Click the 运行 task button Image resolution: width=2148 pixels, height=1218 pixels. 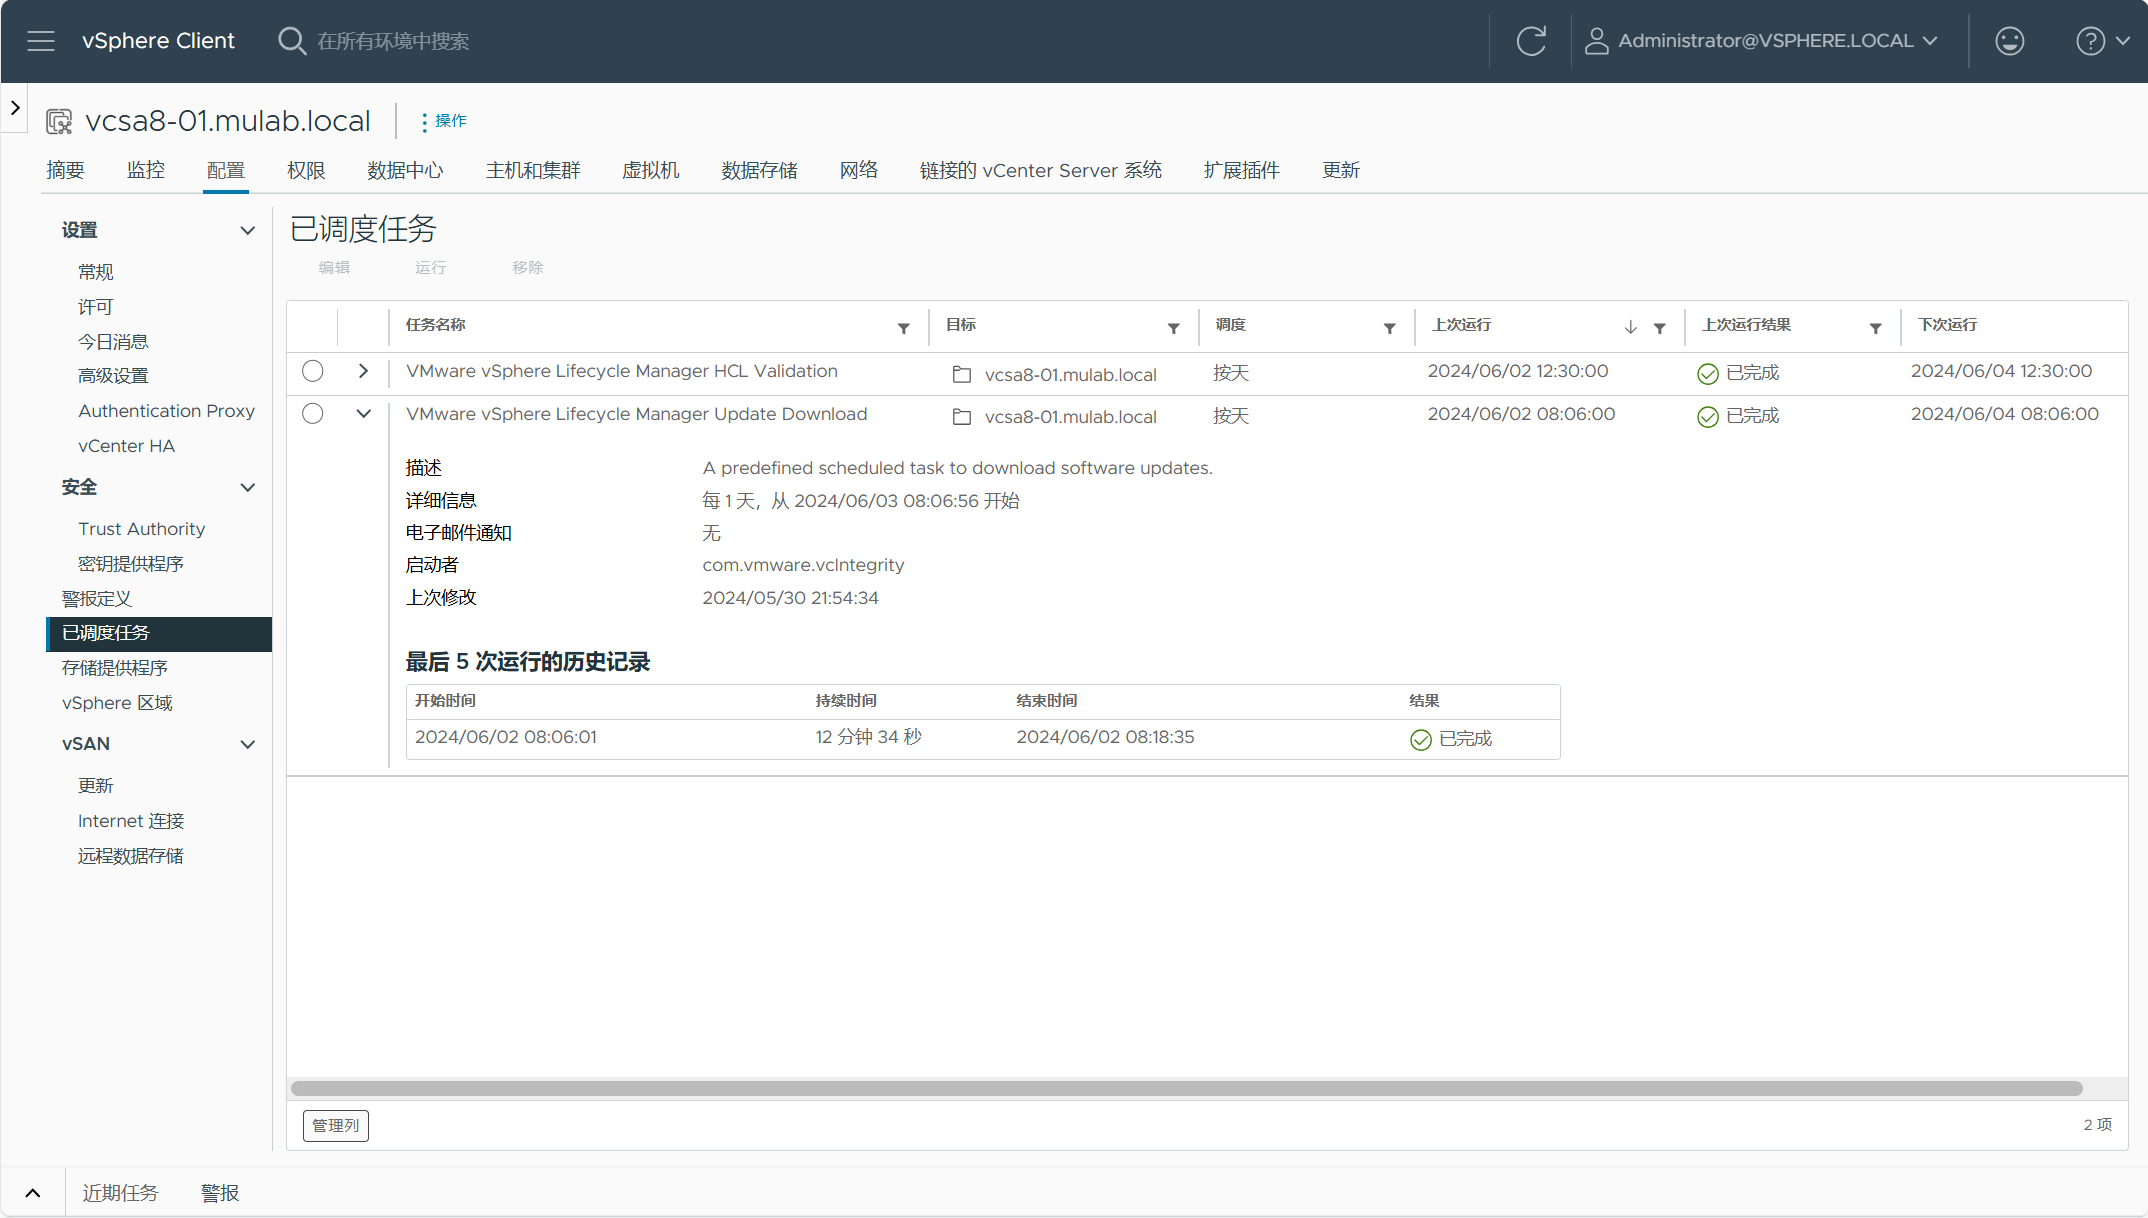431,268
